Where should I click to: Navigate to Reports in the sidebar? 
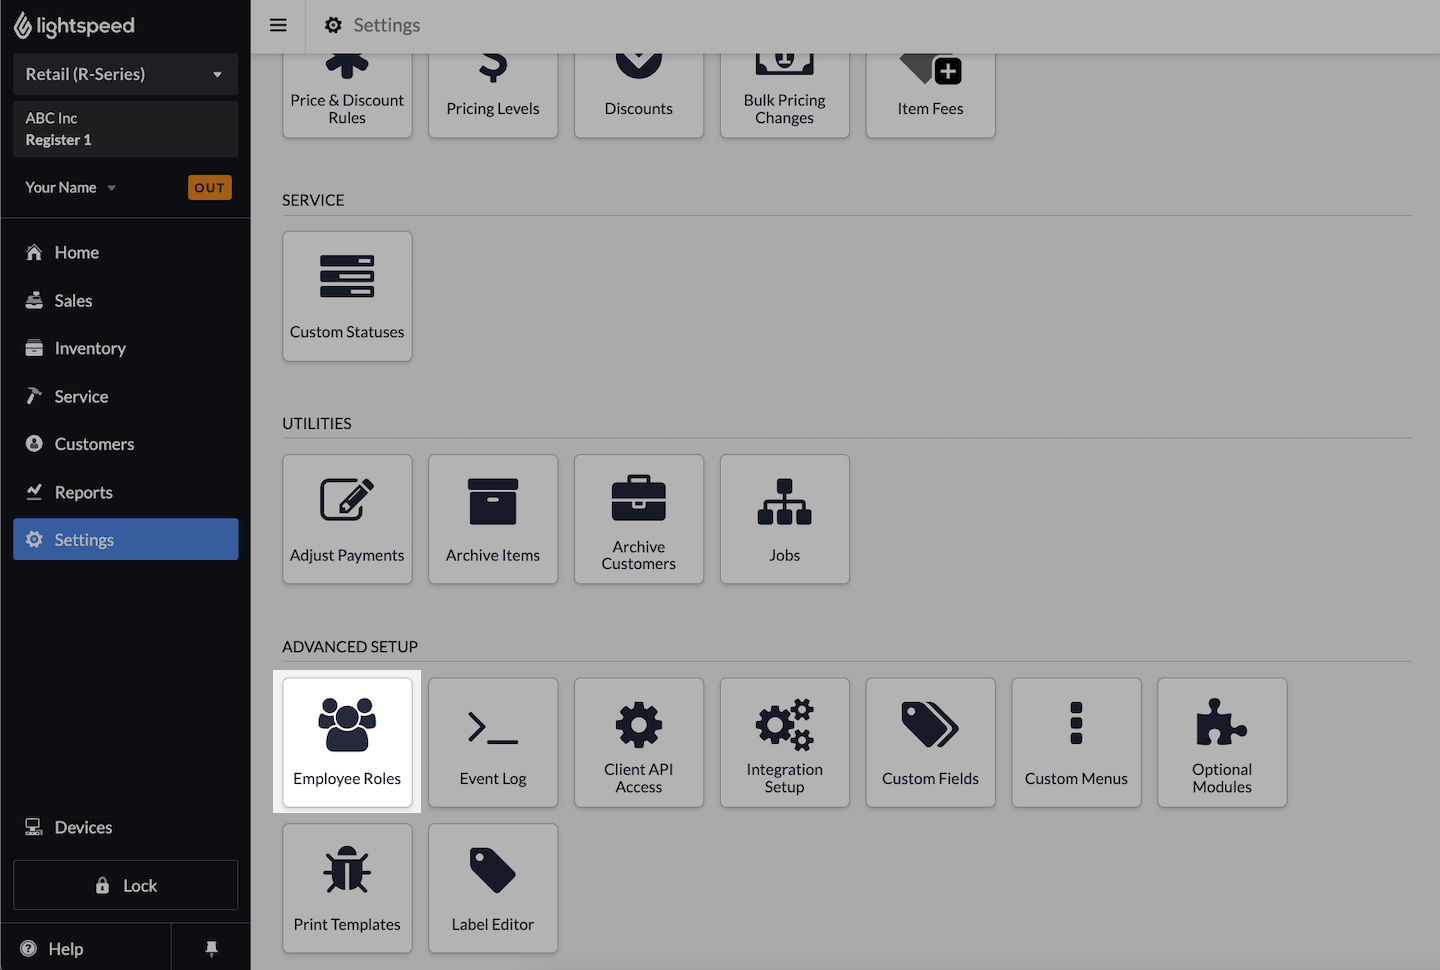tap(83, 492)
